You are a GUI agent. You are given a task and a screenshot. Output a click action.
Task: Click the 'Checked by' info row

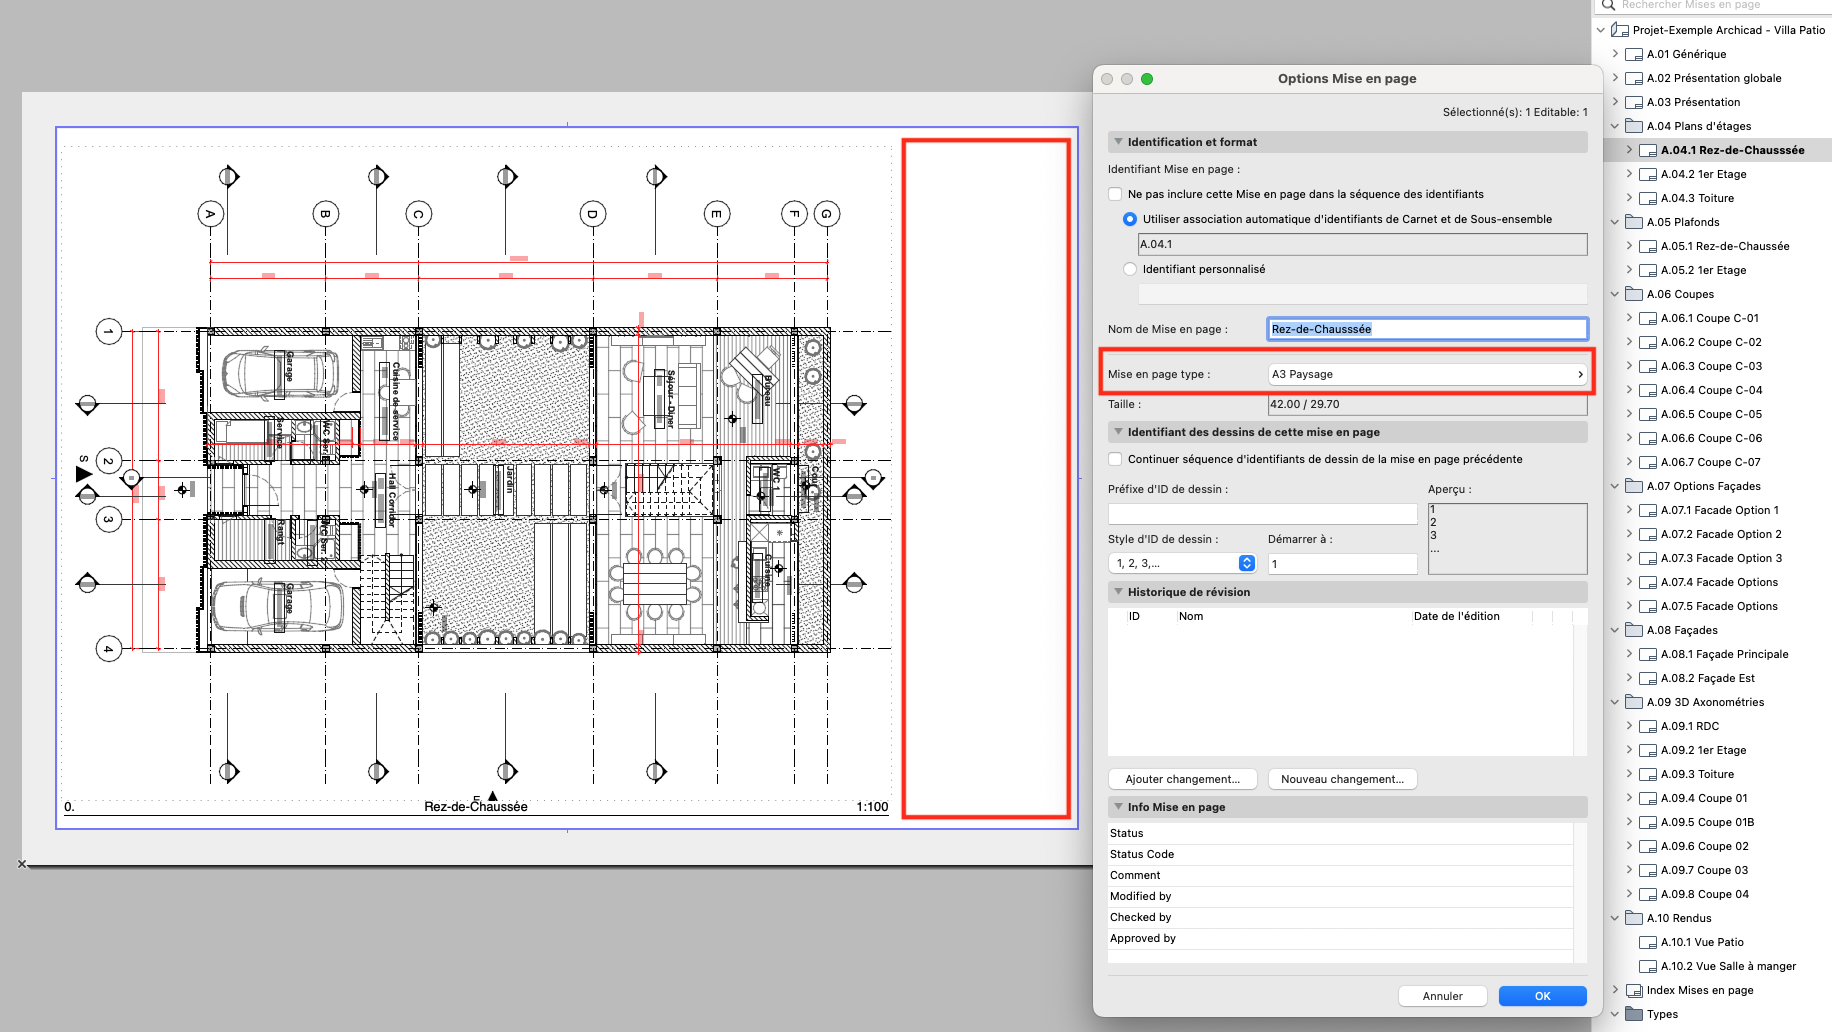point(1340,917)
